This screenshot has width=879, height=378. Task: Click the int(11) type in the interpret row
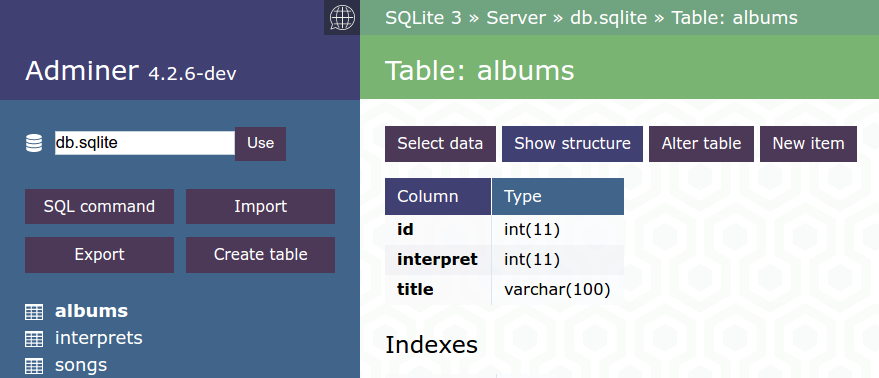click(x=558, y=260)
